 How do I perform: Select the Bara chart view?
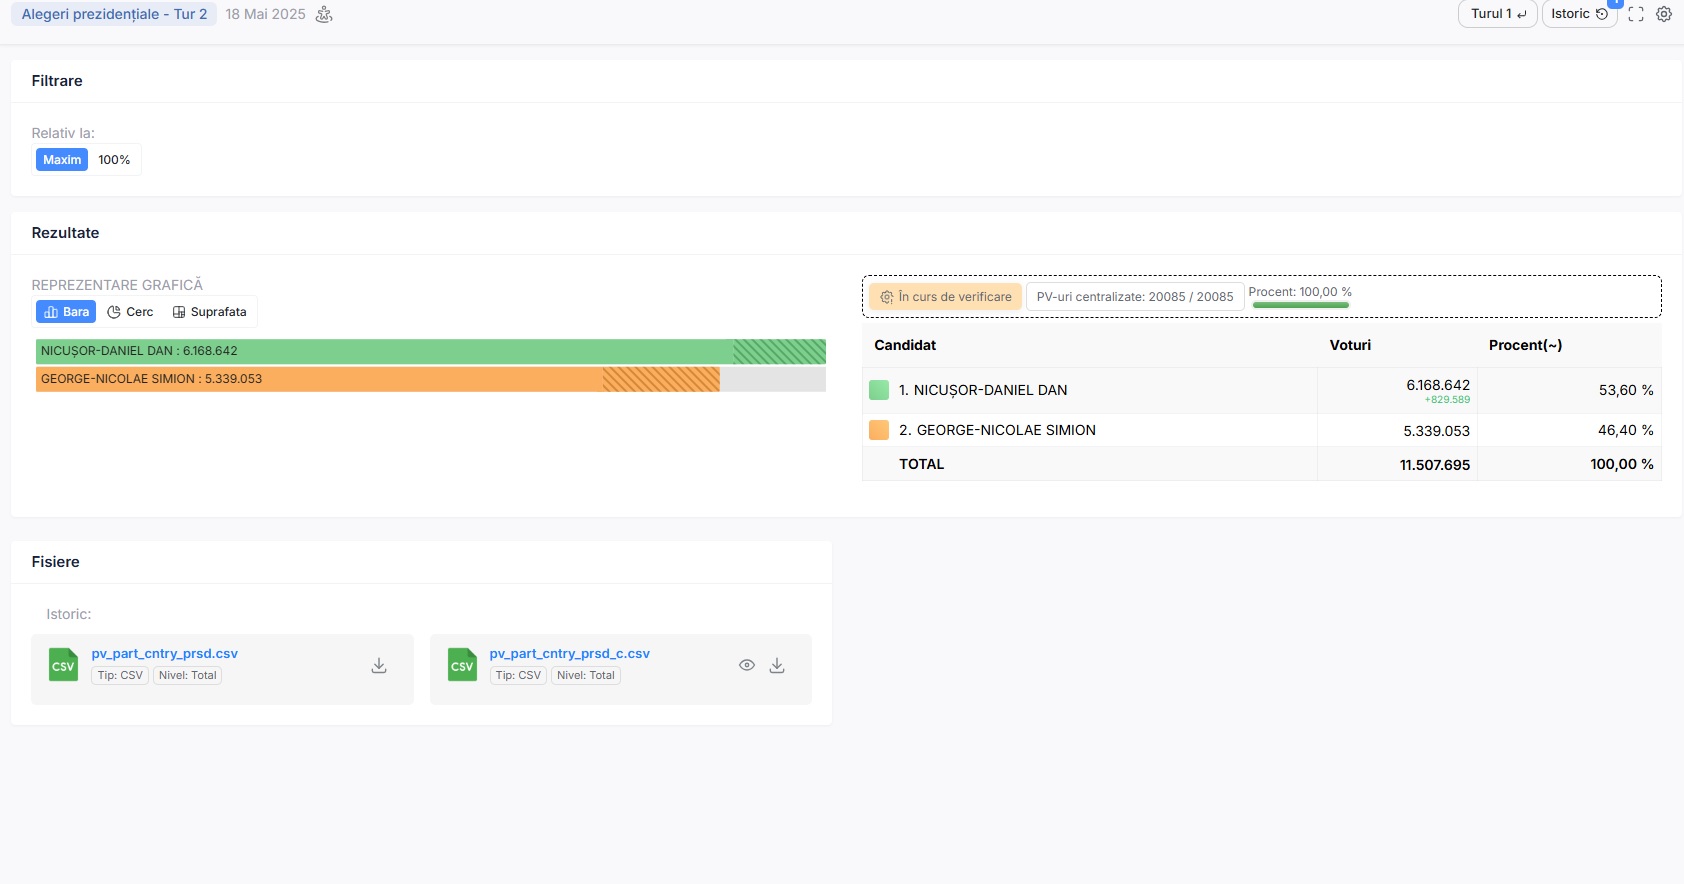(x=66, y=312)
